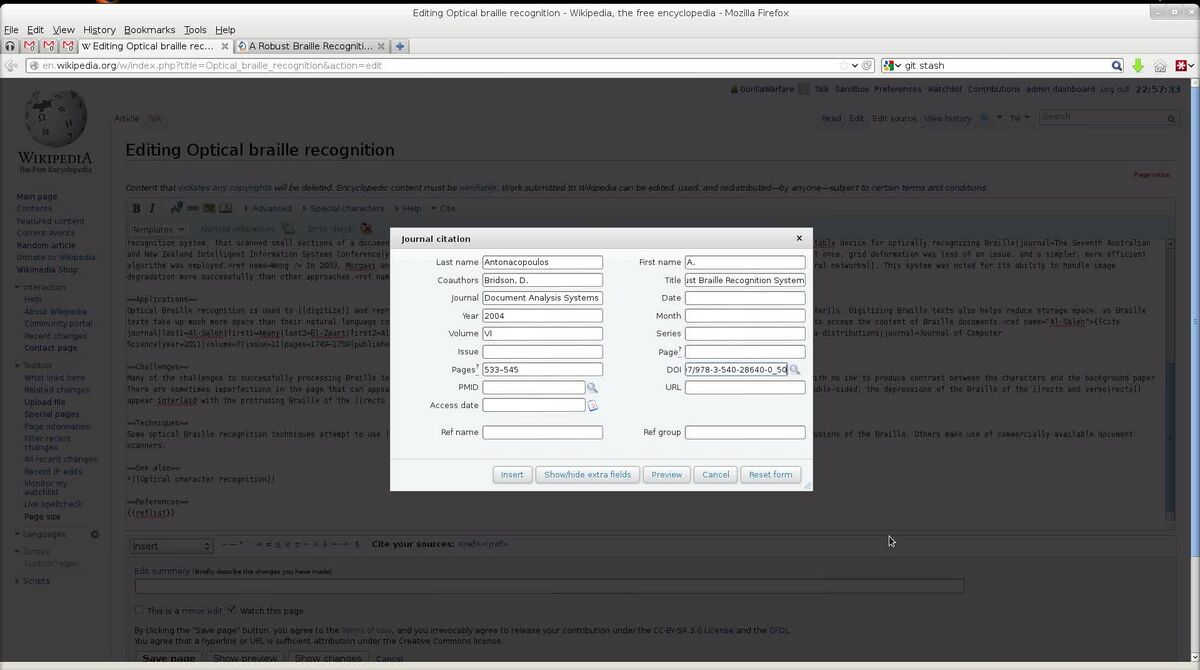
Task: Uncheck the Watch this page checkbox
Action: pyautogui.click(x=231, y=610)
